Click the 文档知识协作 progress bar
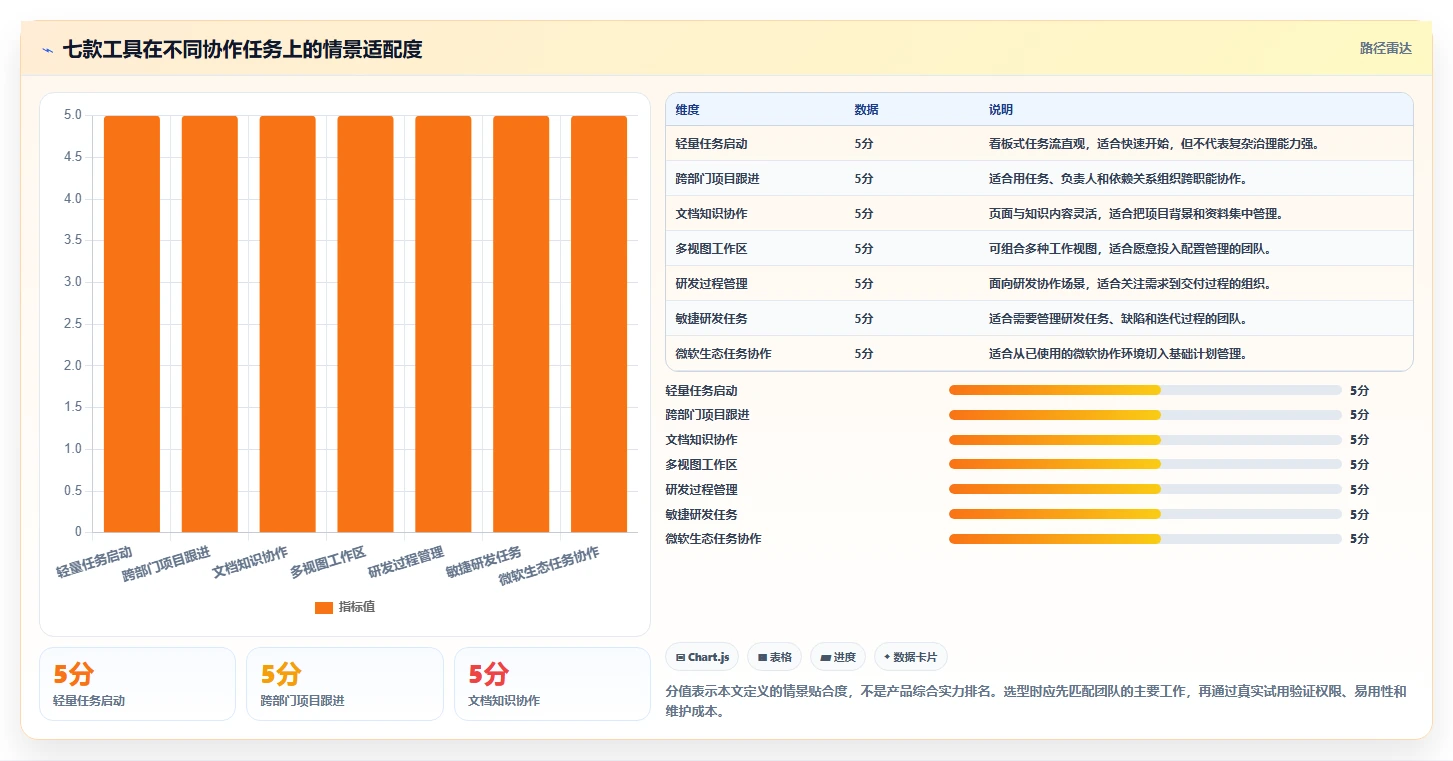 [x=1145, y=440]
